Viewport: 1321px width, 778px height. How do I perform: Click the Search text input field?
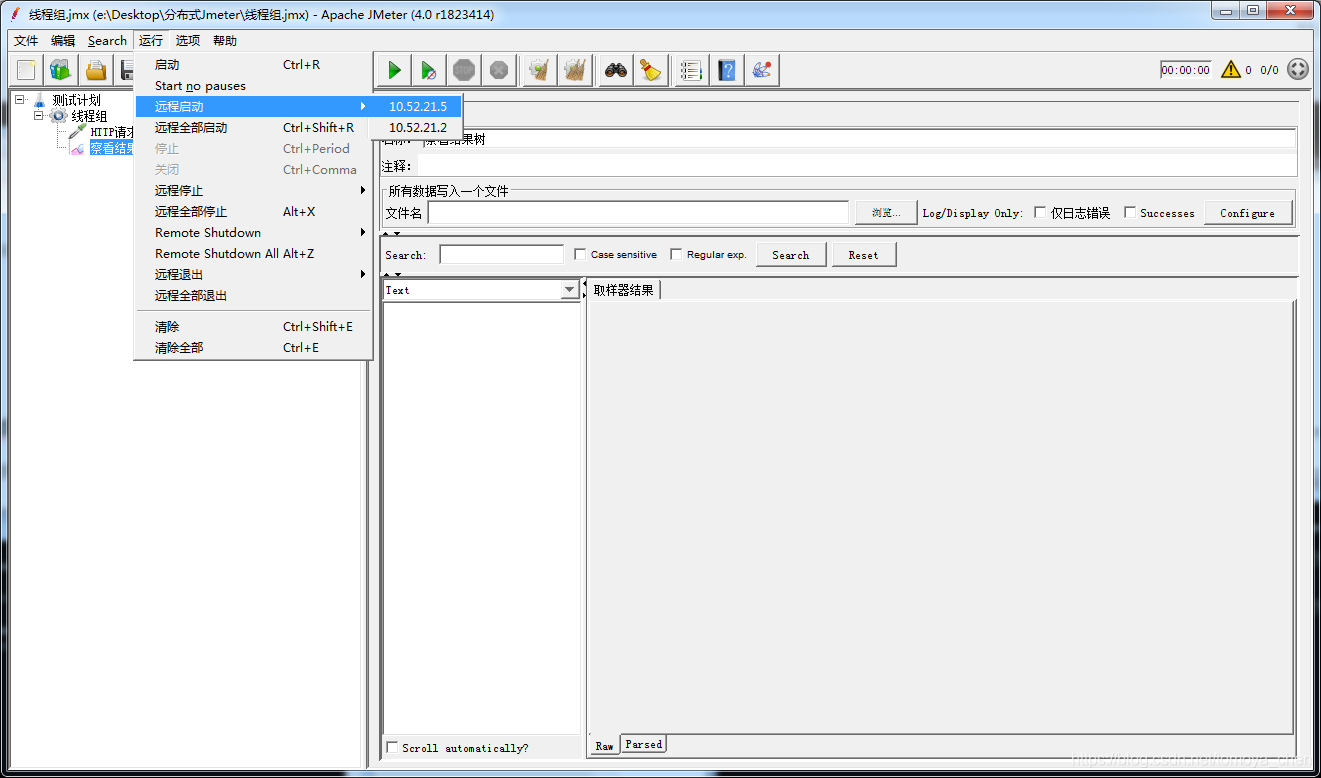502,254
